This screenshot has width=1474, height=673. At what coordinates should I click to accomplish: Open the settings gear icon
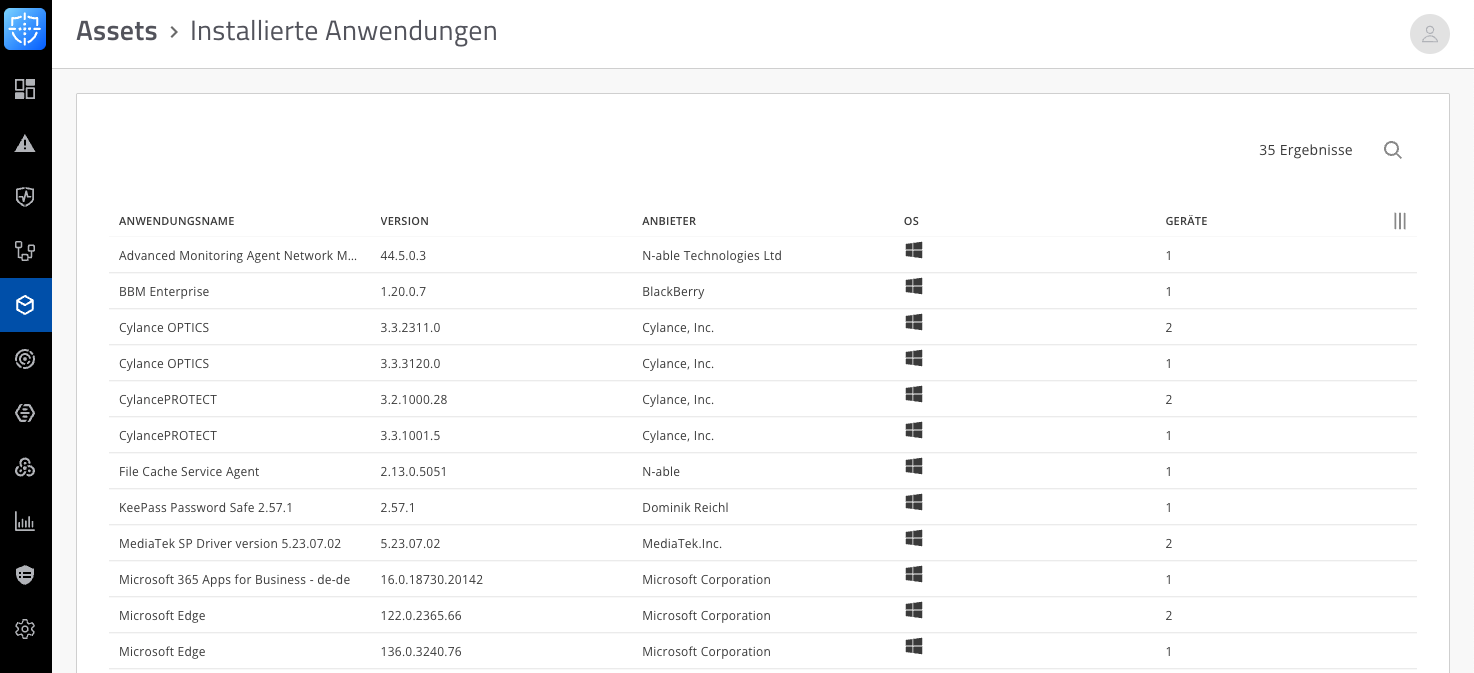click(25, 629)
